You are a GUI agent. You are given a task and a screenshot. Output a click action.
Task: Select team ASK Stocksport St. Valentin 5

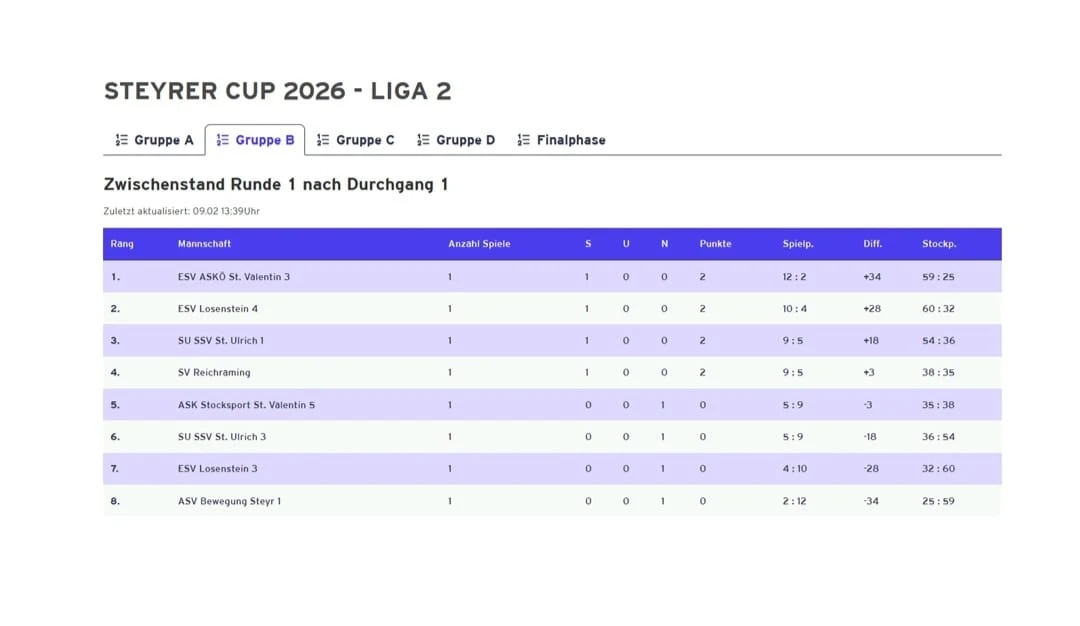tap(247, 405)
